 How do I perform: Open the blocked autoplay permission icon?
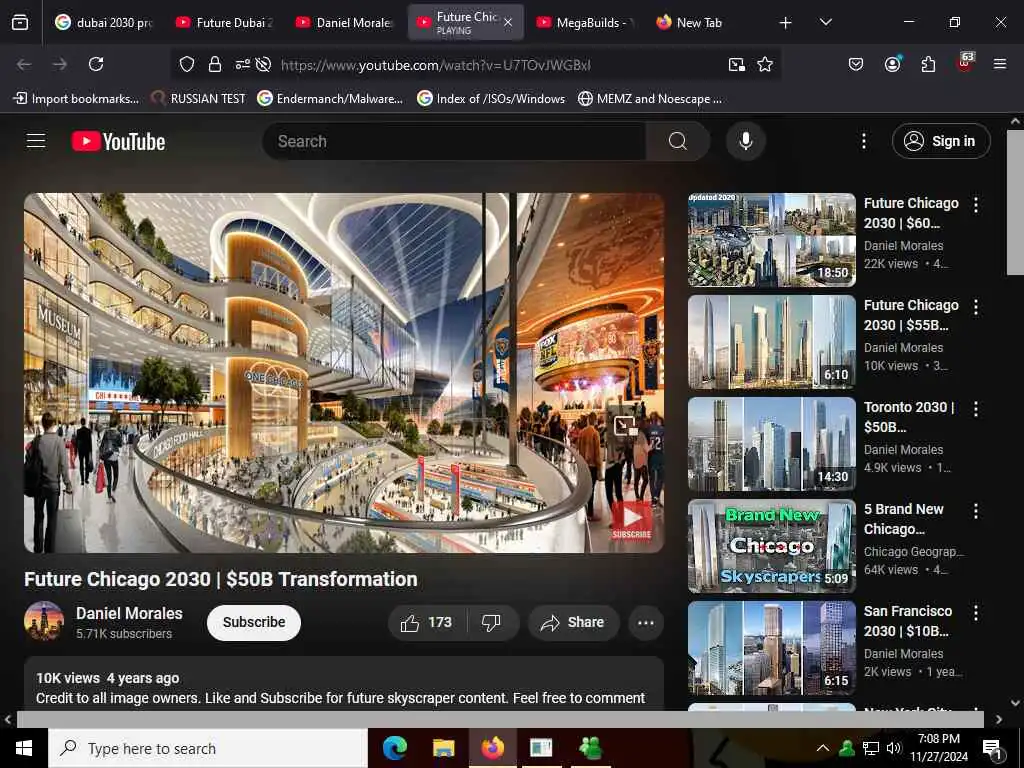pyautogui.click(x=263, y=64)
